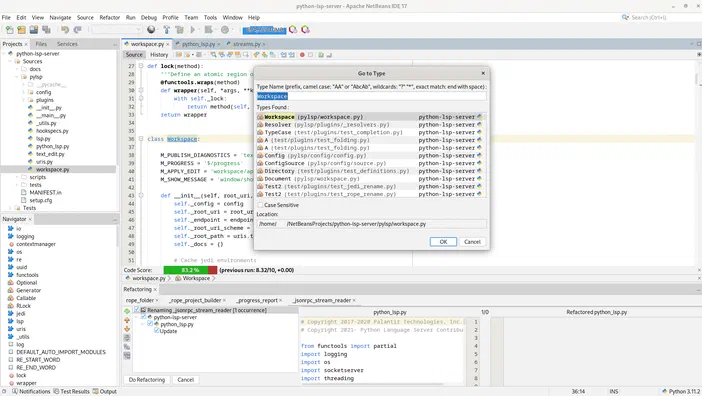Select hookspecs.py in the Projects tree
Screen dimensions: 702x396
pos(52,131)
